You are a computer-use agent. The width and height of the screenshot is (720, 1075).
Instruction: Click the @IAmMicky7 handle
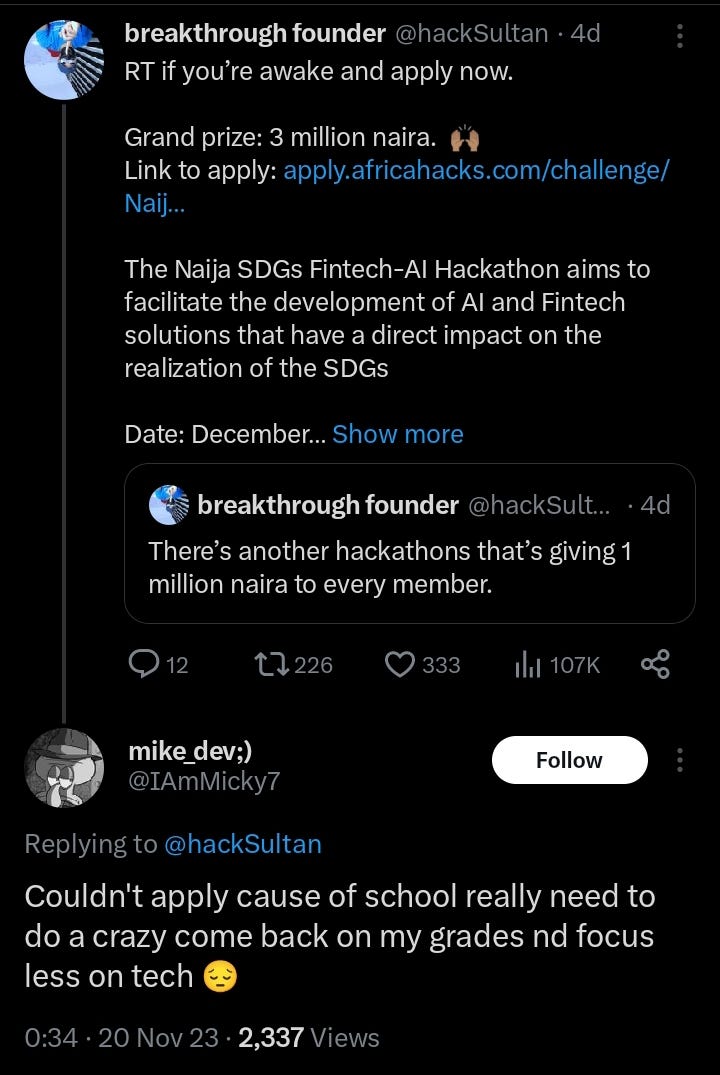204,781
